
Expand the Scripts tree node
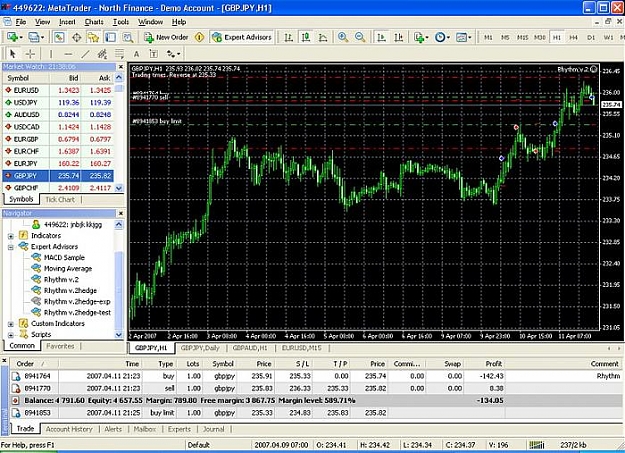(11, 335)
